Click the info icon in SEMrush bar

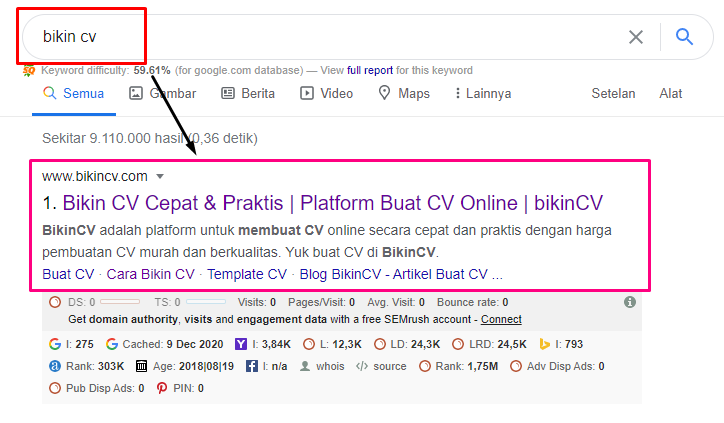pos(630,302)
